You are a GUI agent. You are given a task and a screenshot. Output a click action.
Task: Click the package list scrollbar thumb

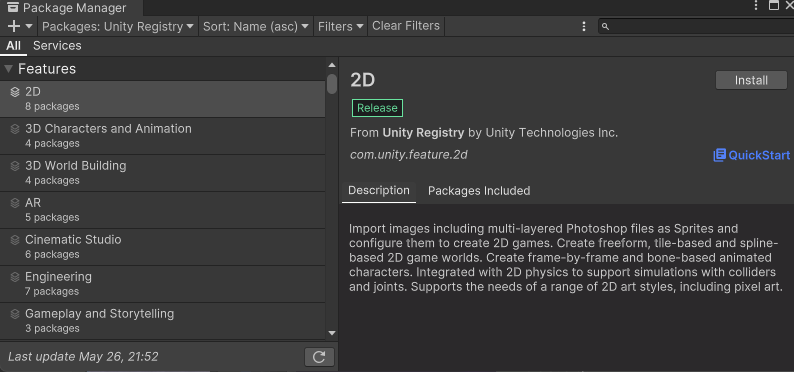click(332, 84)
